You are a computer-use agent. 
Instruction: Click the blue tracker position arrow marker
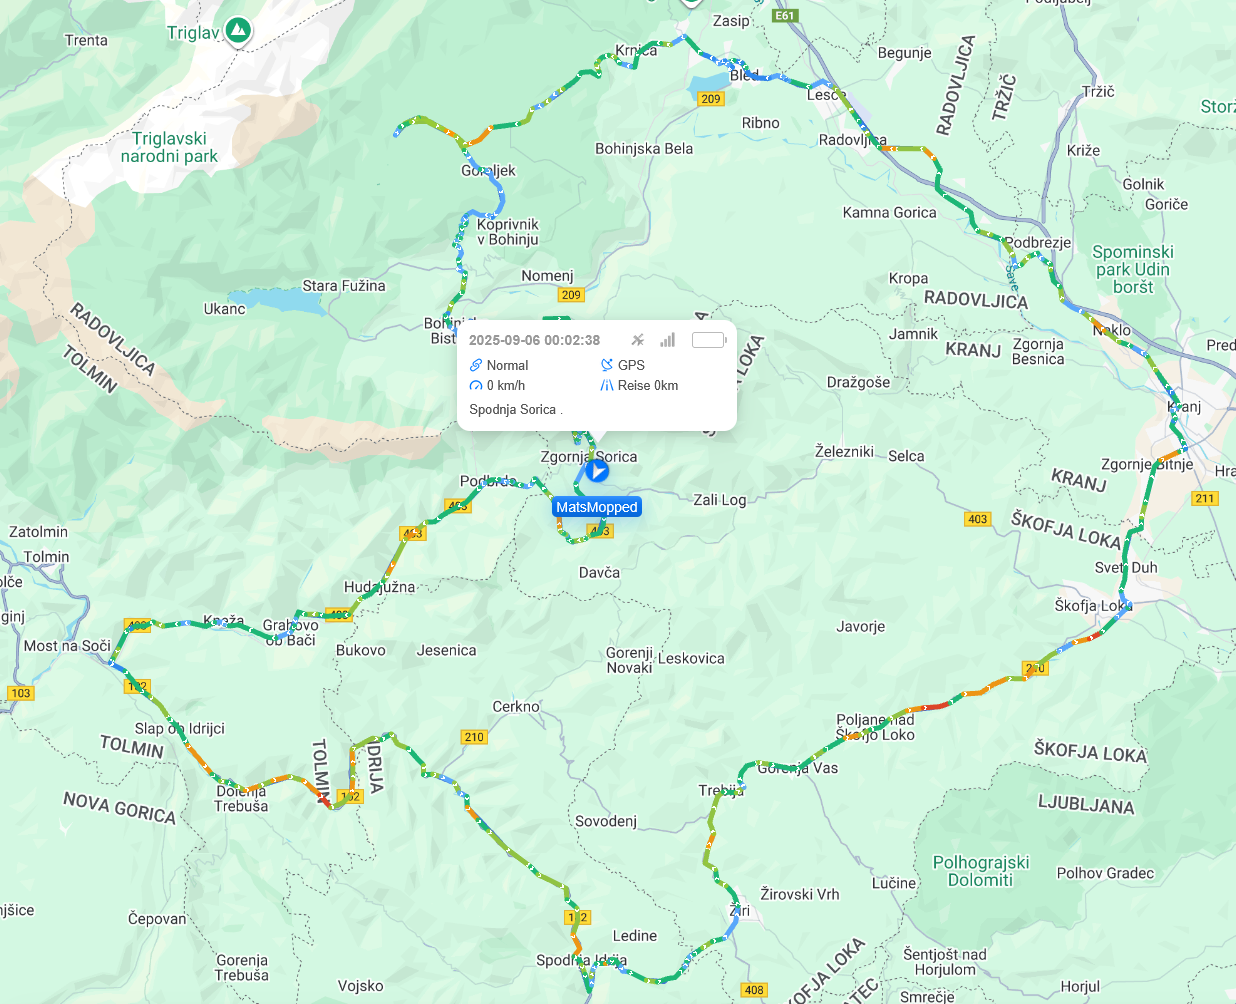coord(597,470)
